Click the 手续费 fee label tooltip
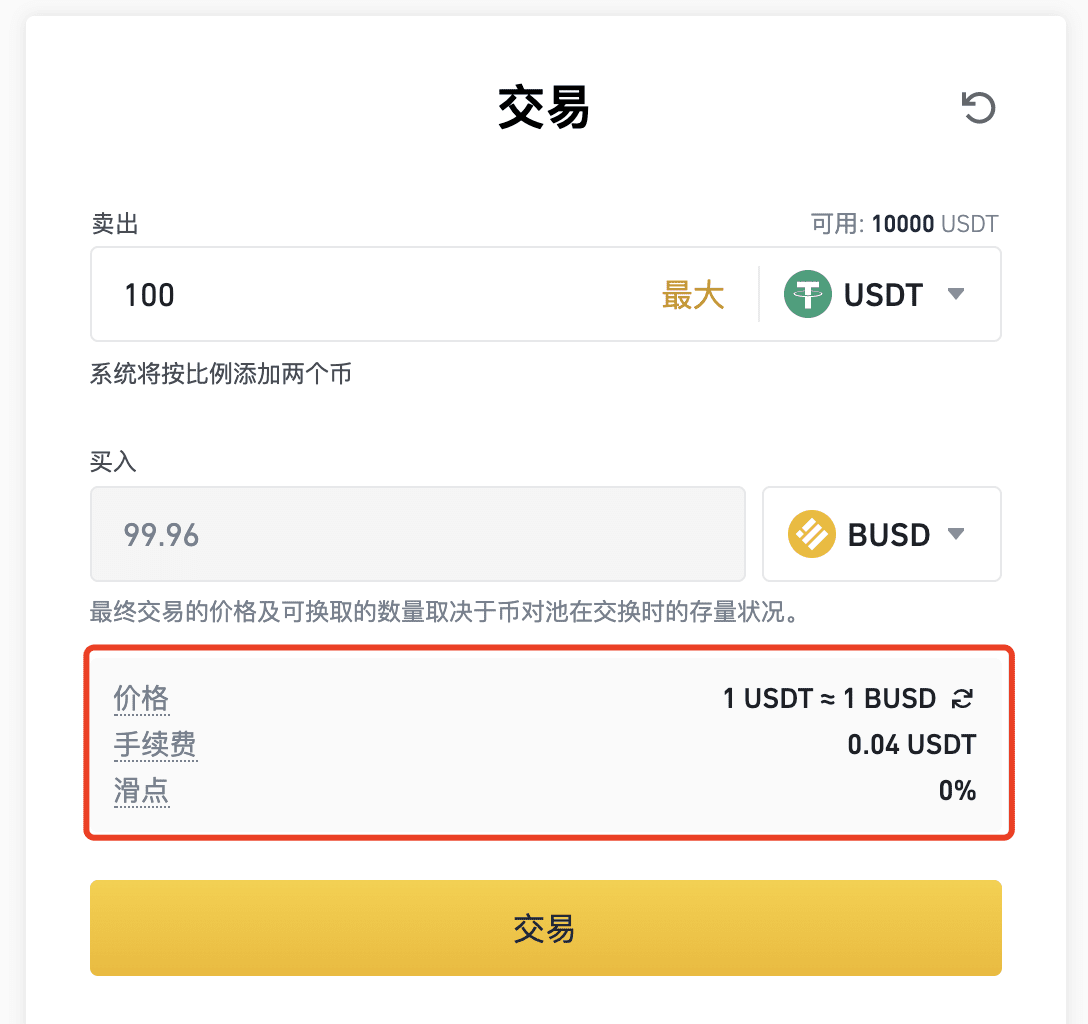The image size is (1088, 1024). (x=155, y=744)
